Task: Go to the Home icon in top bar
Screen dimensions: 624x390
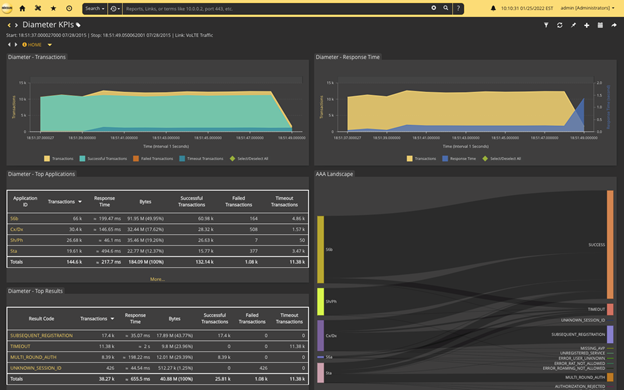Action: click(22, 8)
